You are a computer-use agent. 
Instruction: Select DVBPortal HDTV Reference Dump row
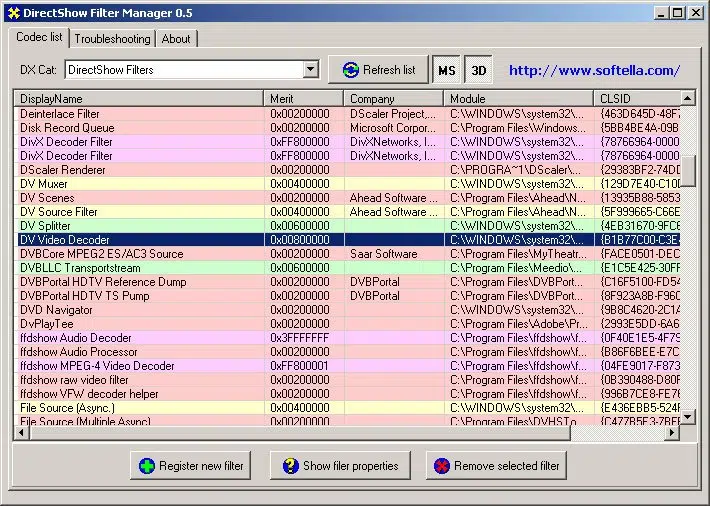coord(348,282)
